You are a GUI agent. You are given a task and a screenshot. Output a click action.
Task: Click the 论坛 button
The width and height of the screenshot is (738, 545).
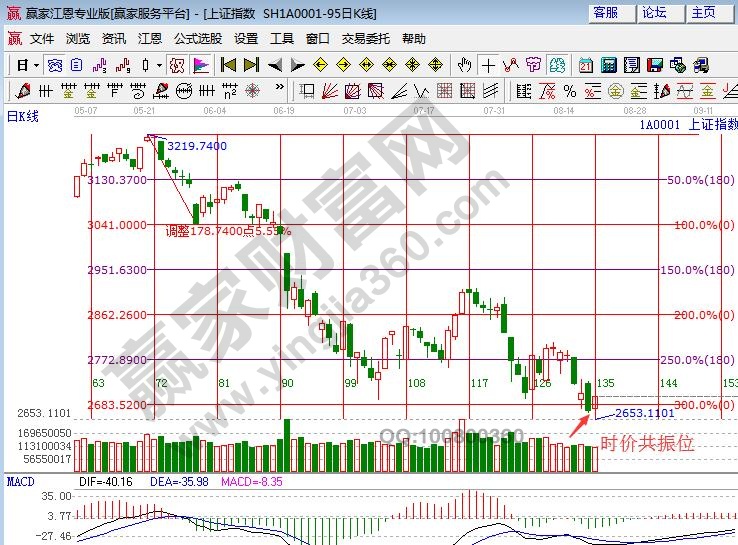655,13
